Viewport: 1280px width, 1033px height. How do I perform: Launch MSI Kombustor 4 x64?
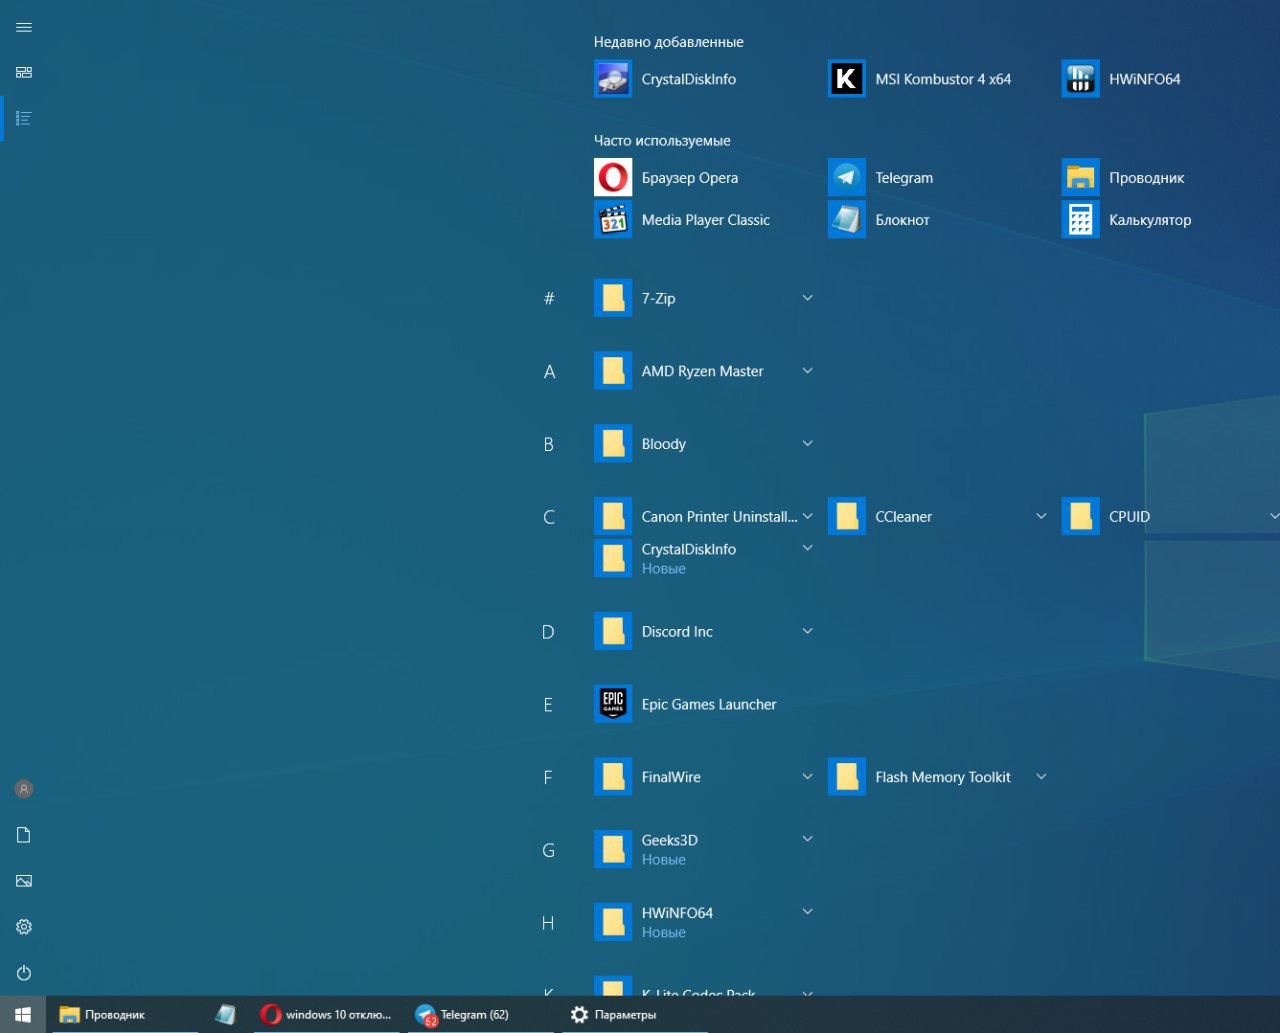click(x=938, y=79)
